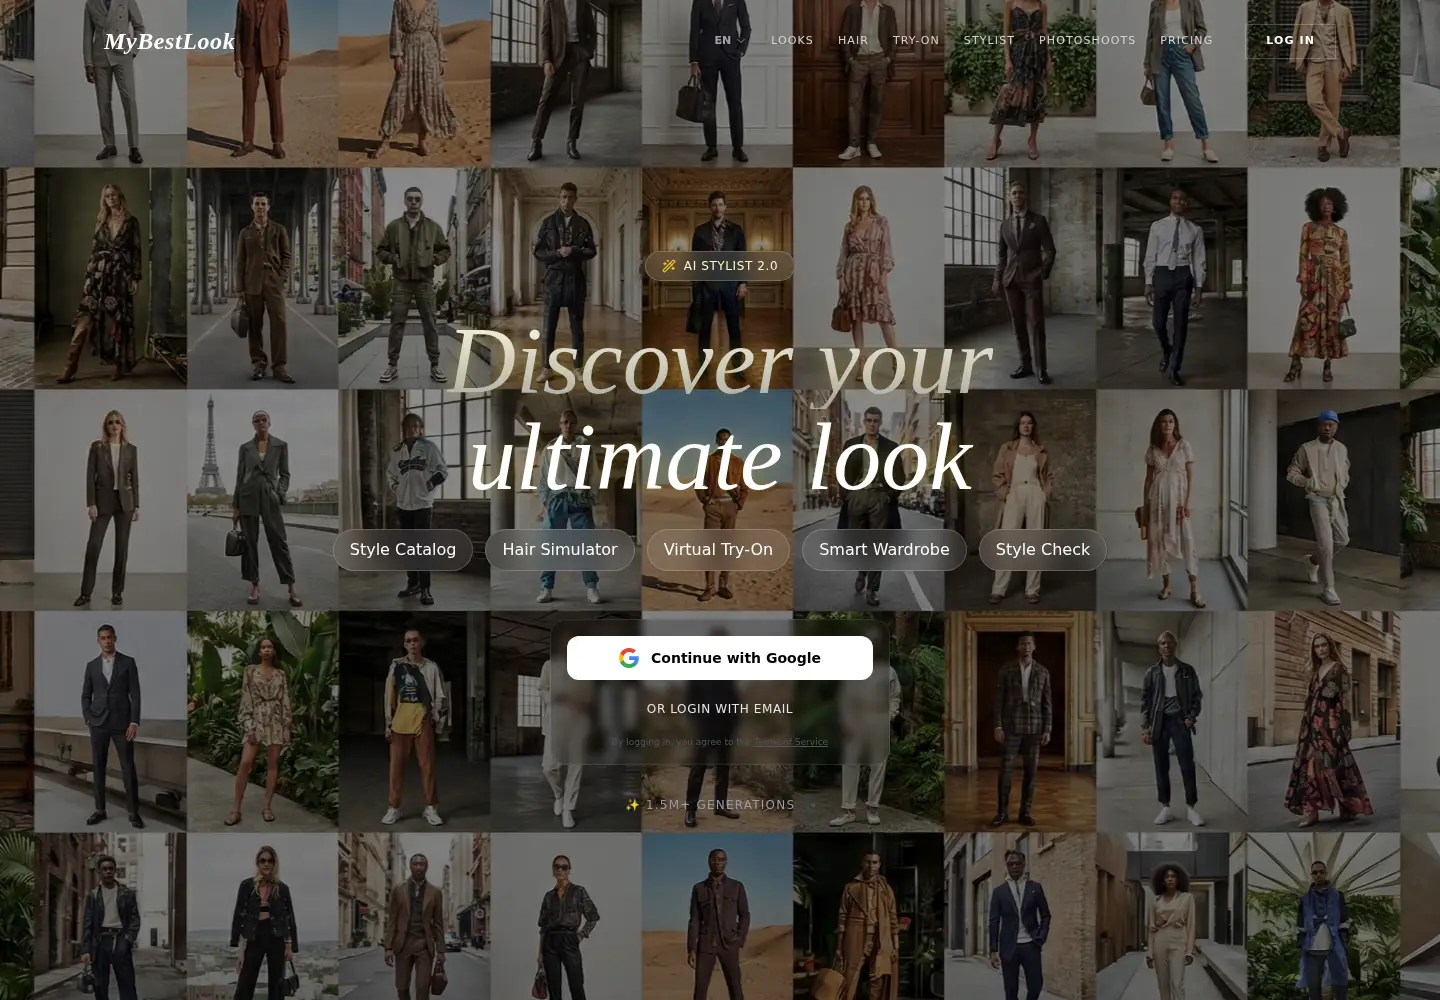View the Pricing page
Screen dimensions: 1440x1000
click(x=1186, y=40)
